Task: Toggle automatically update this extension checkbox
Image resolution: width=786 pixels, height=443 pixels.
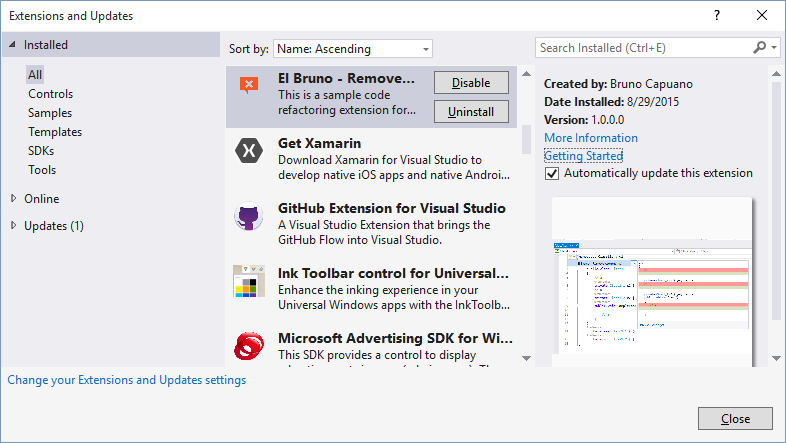Action: pyautogui.click(x=552, y=173)
